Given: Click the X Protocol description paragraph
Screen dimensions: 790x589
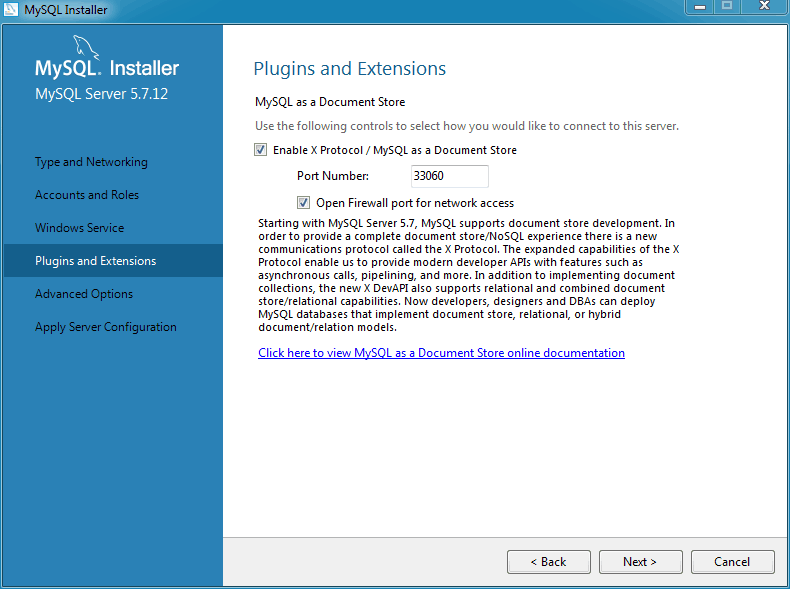Looking at the screenshot, I should tap(469, 275).
